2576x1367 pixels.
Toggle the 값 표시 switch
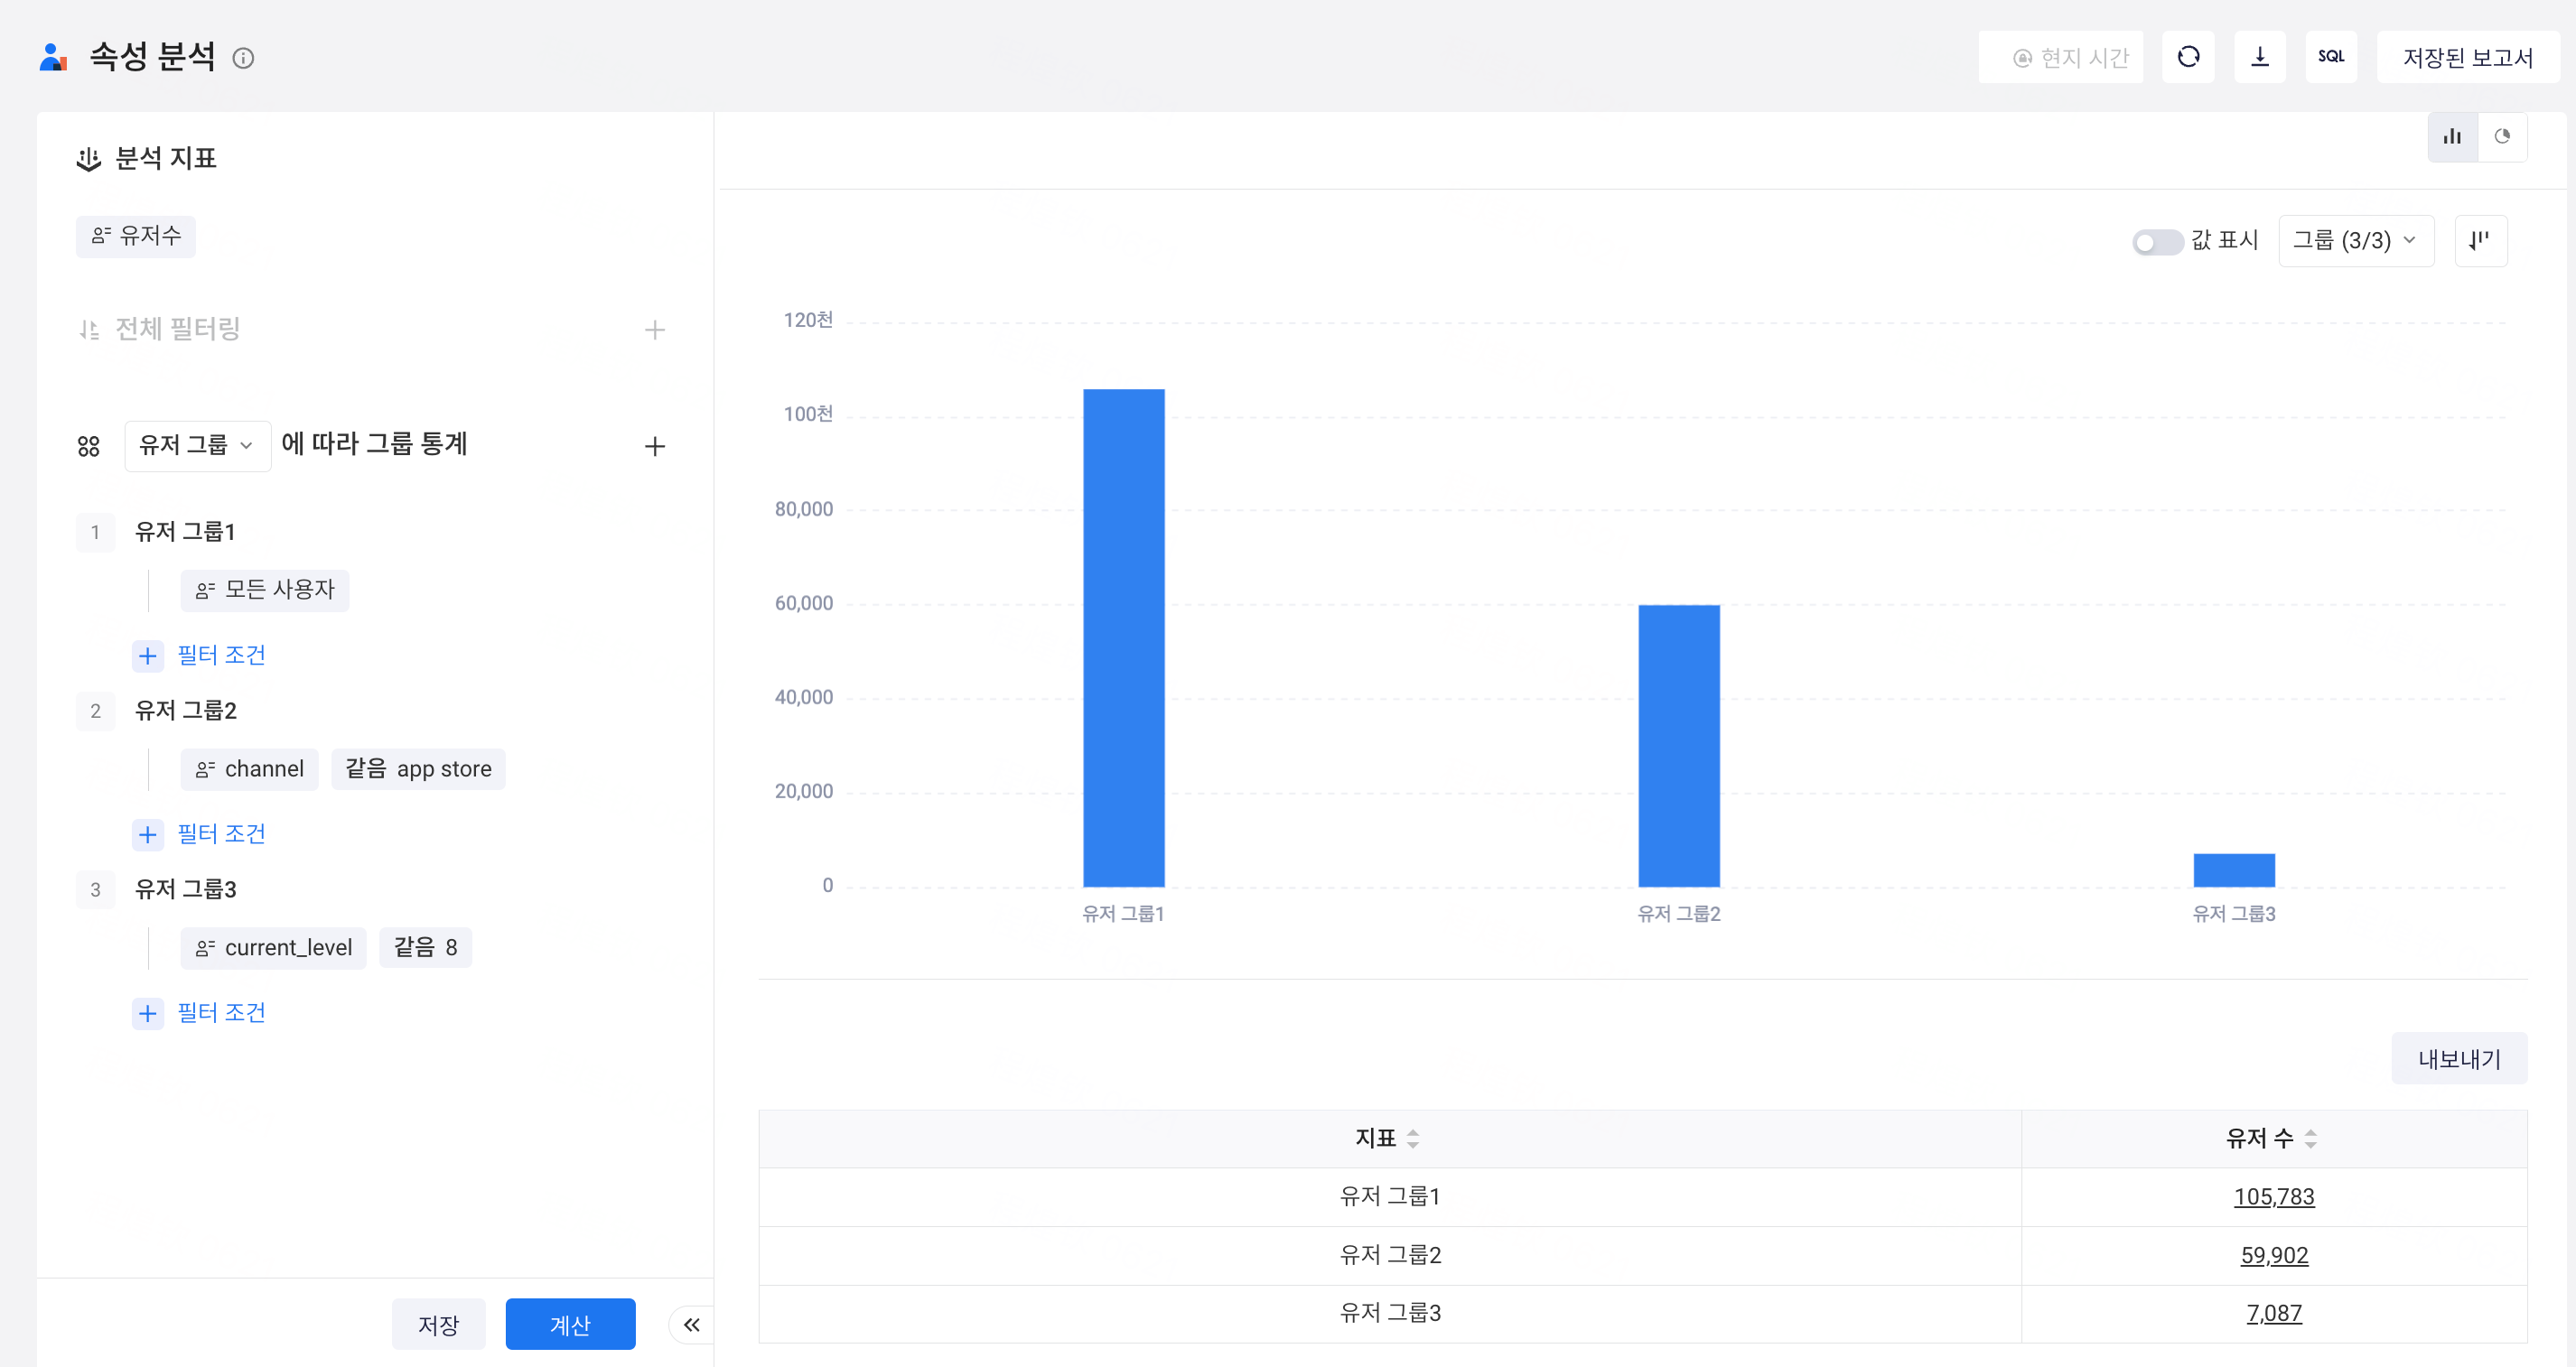2156,242
